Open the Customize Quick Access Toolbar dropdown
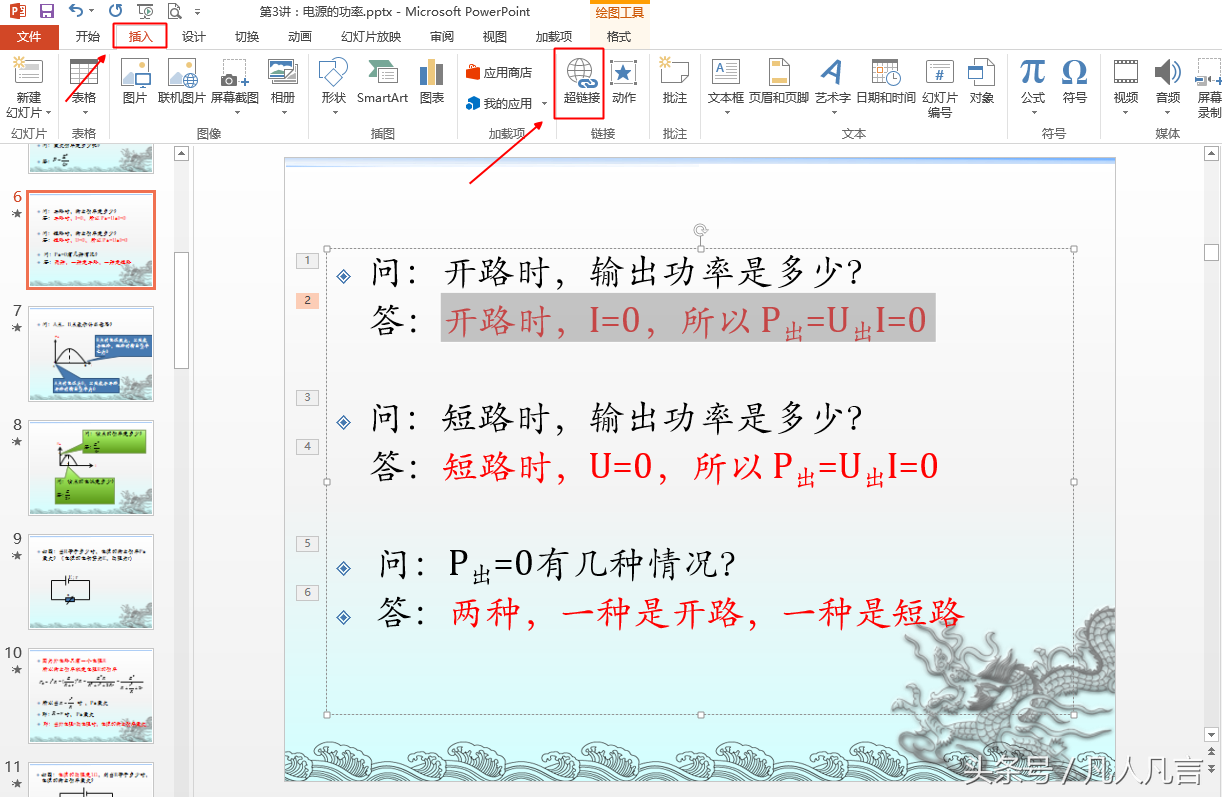 197,13
